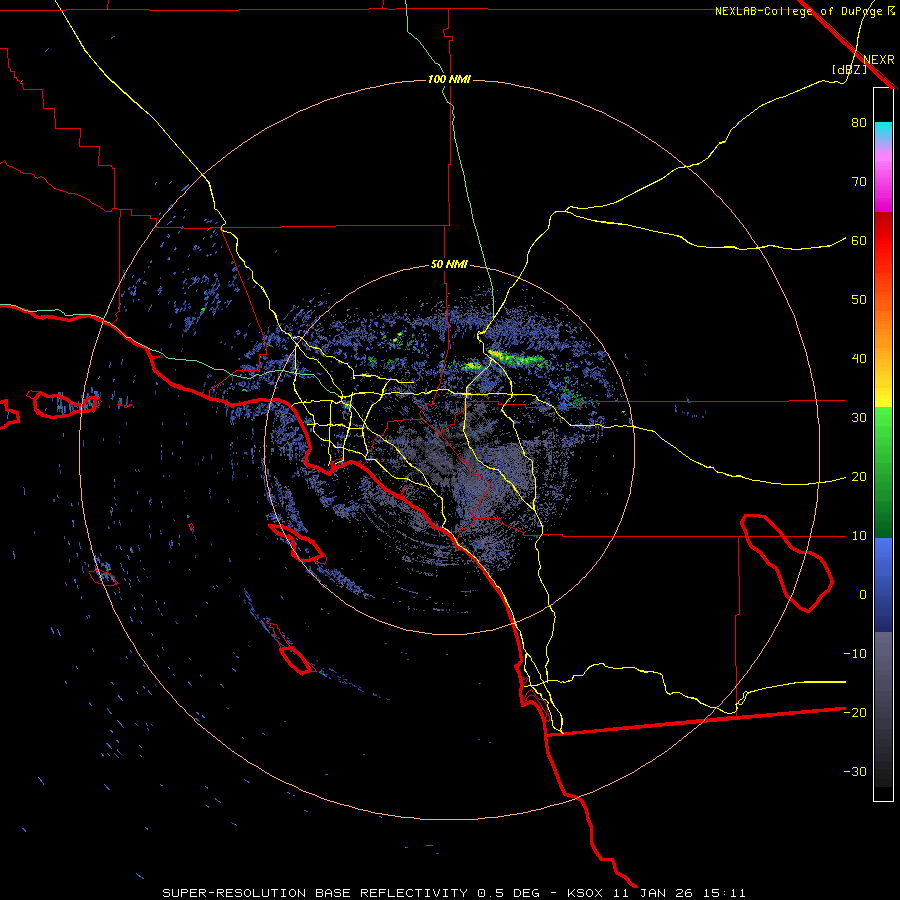Screen dimensions: 900x900
Task: Click the 80 value on dBZ scale
Action: (x=859, y=123)
